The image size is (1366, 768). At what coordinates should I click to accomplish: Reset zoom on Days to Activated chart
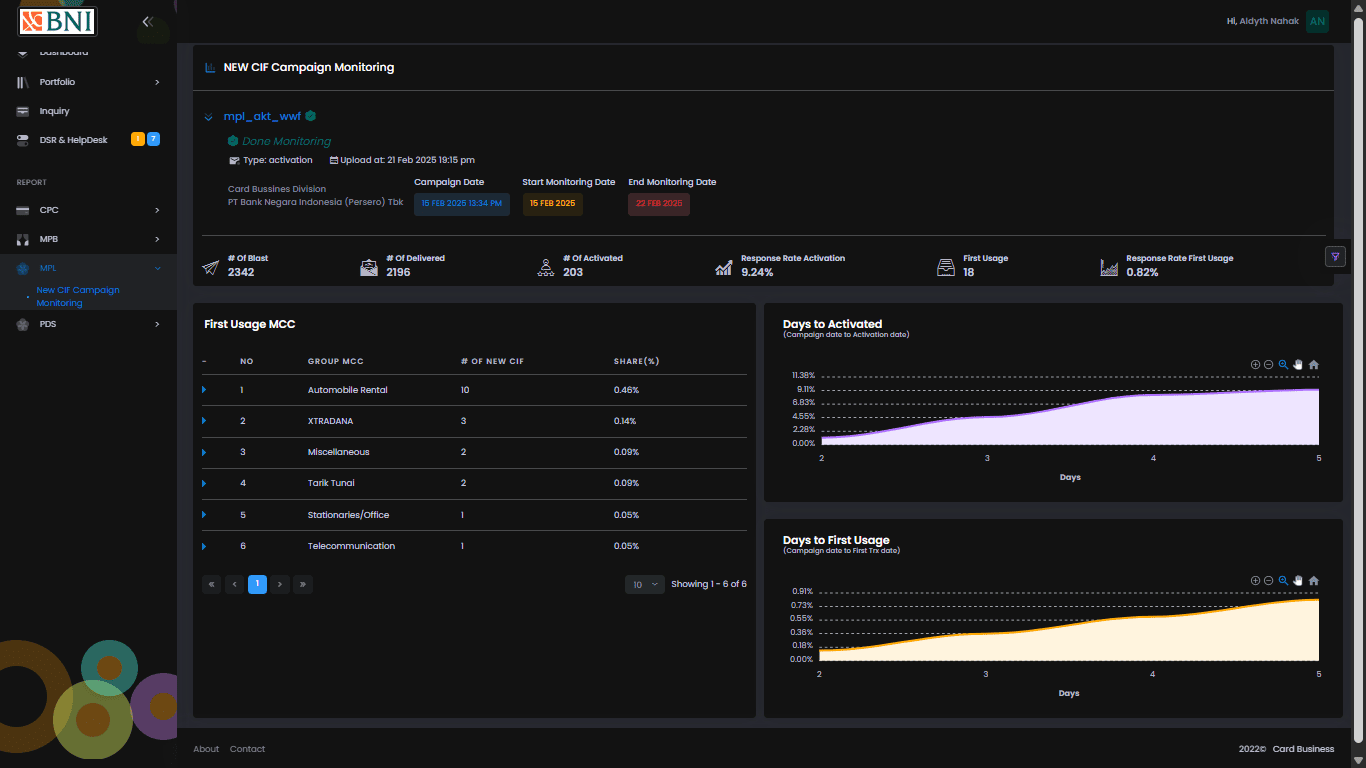pyautogui.click(x=1313, y=365)
